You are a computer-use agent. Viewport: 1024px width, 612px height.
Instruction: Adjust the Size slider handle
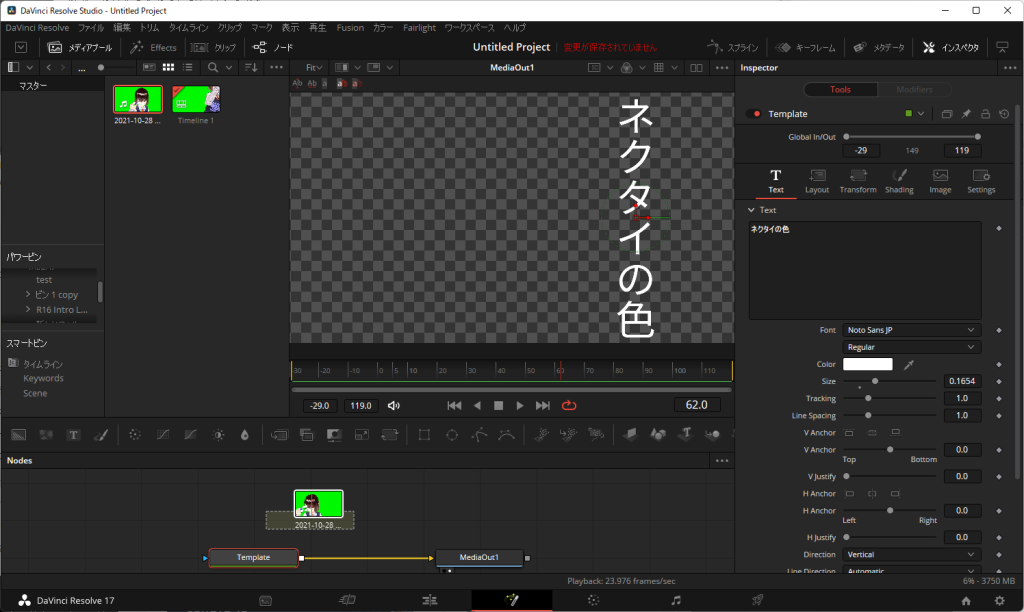coord(875,381)
